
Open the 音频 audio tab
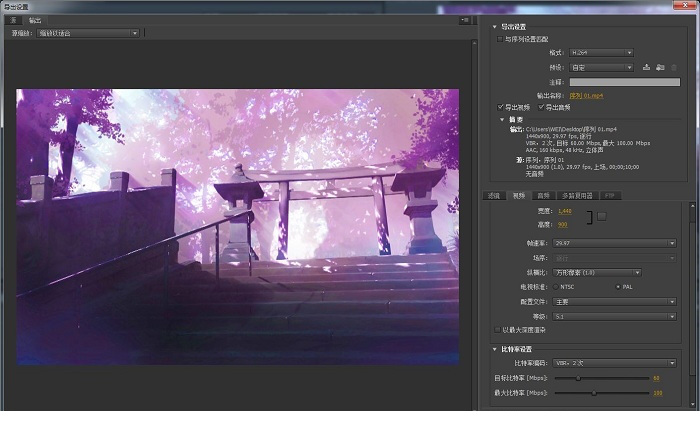coord(543,196)
